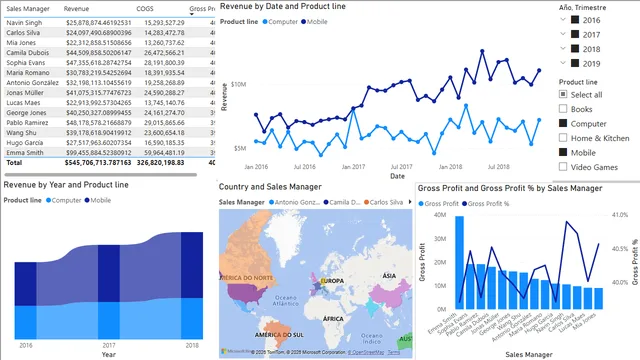The width and height of the screenshot is (640, 360).
Task: Select the Pablo Ramirez table row
Action: tap(109, 122)
